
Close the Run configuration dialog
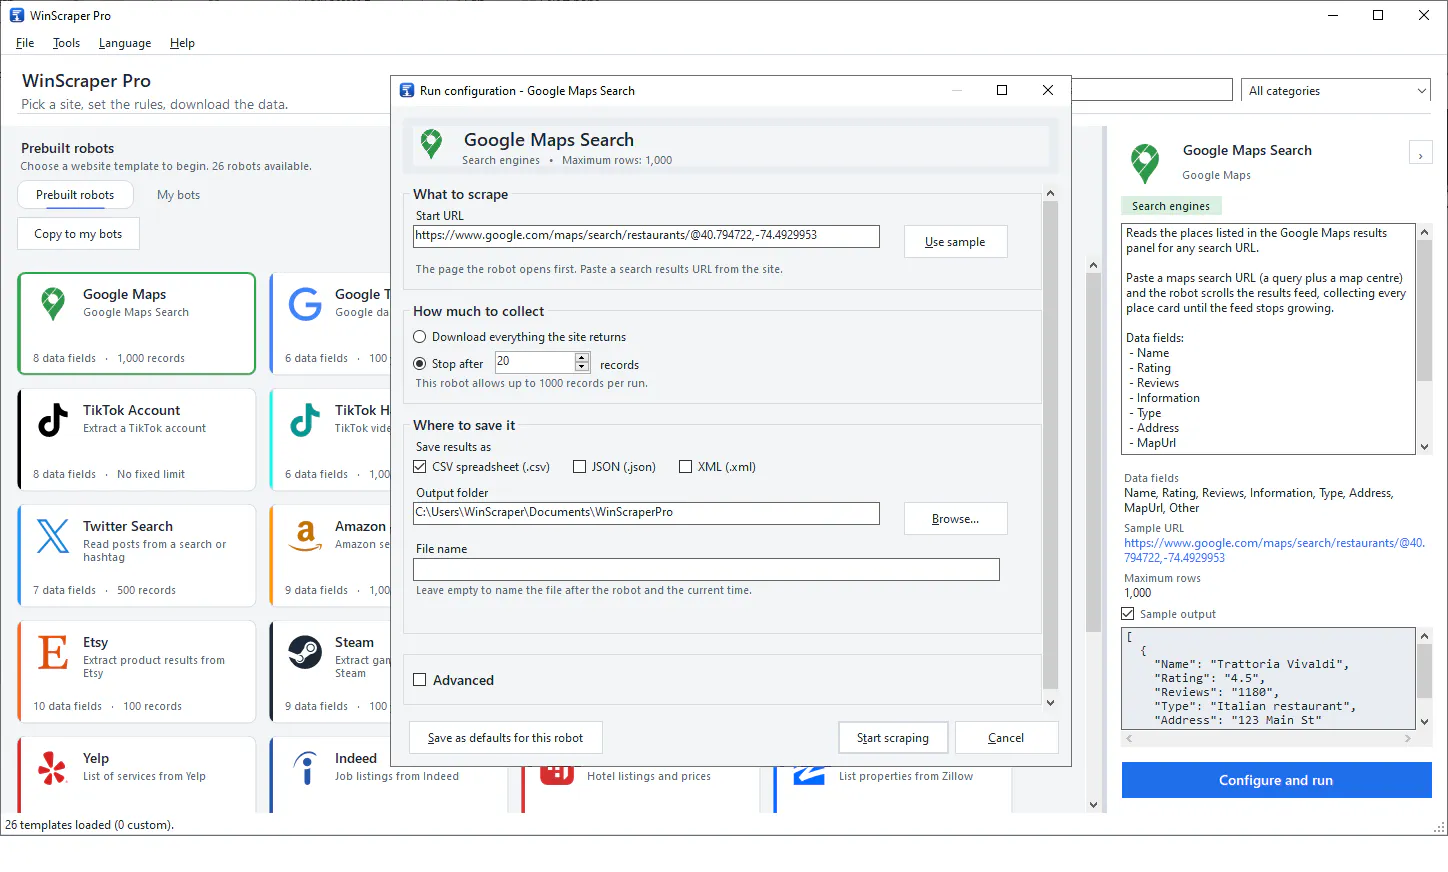point(1048,90)
